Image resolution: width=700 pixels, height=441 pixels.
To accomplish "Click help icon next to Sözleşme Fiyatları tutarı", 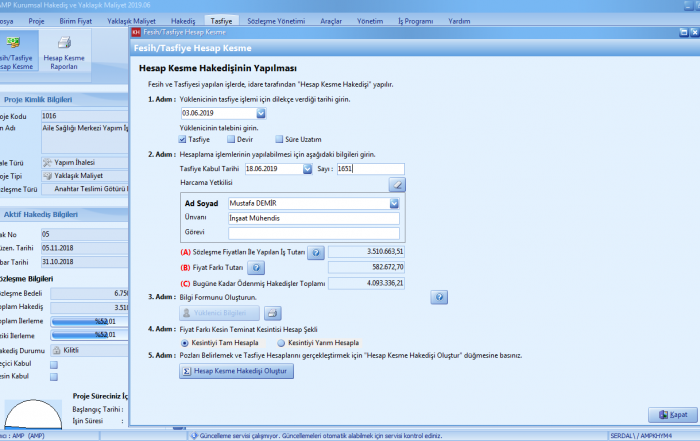I will (x=316, y=253).
